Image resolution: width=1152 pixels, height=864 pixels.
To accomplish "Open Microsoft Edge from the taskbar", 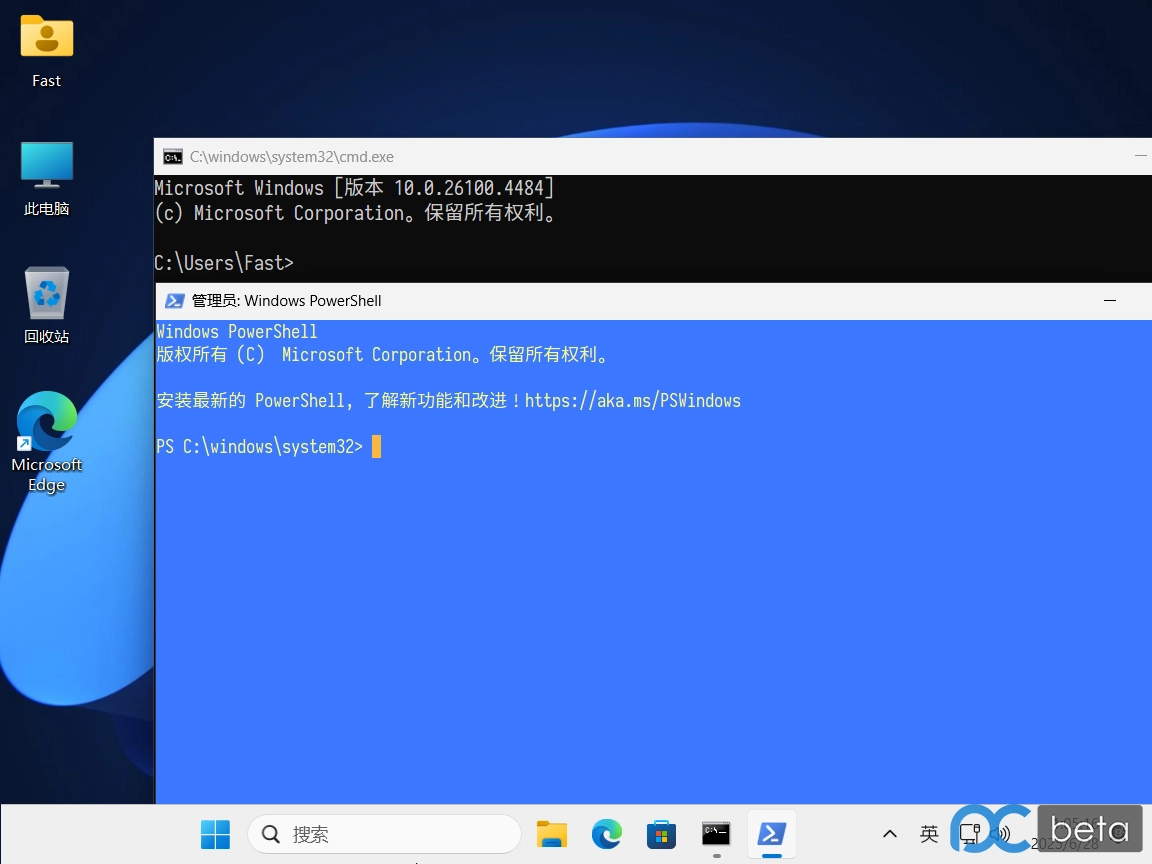I will 606,834.
